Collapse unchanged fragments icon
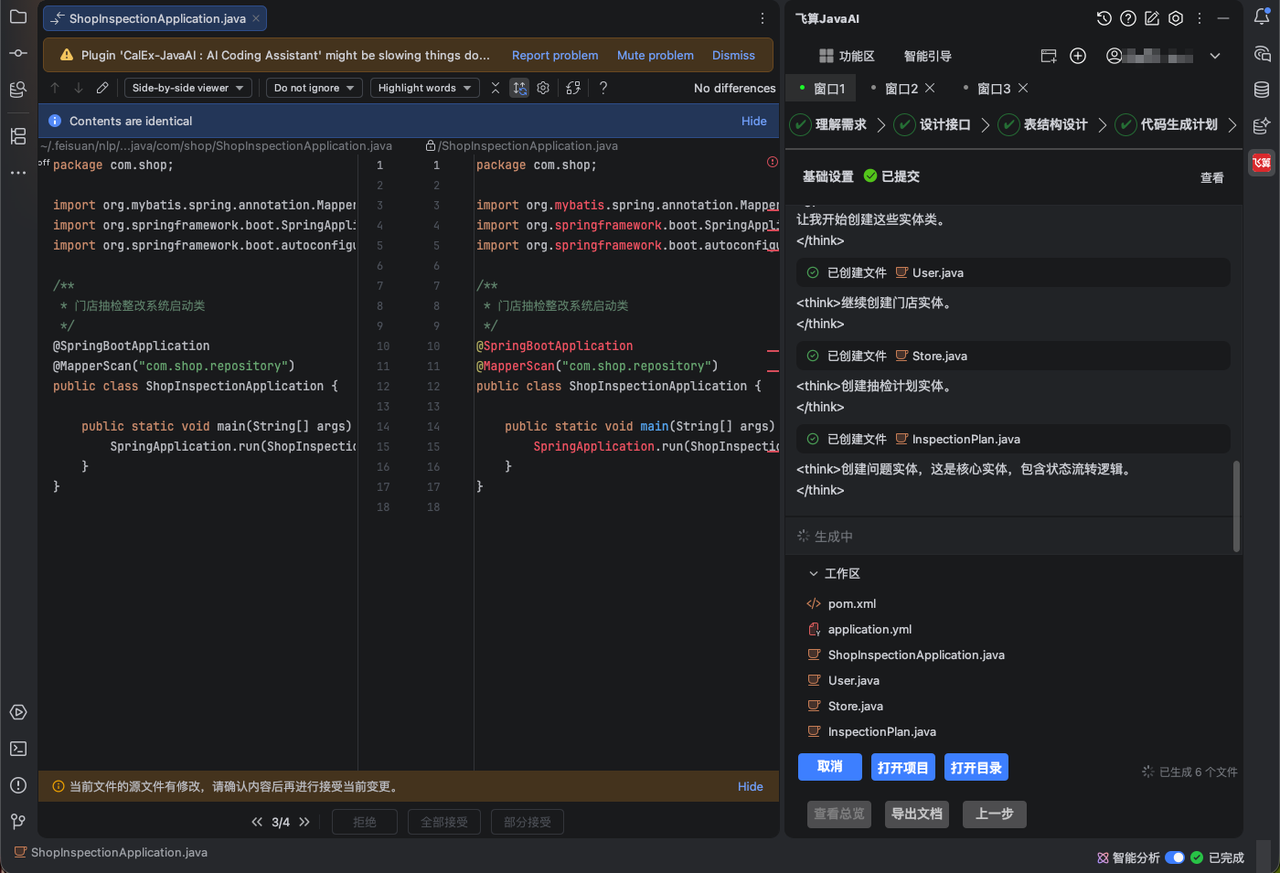The height and width of the screenshot is (873, 1280). click(x=495, y=88)
